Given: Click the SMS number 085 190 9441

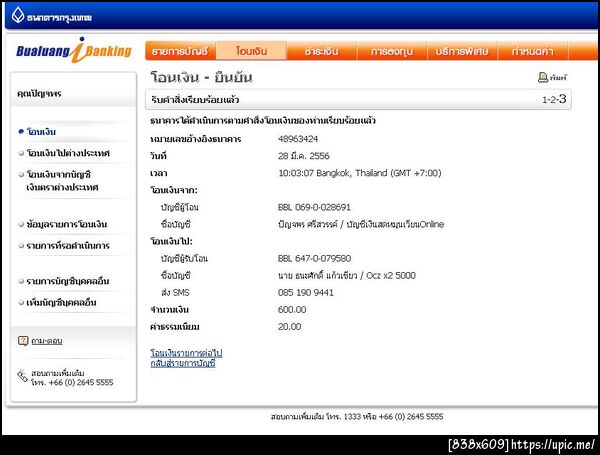Looking at the screenshot, I should (x=305, y=292).
